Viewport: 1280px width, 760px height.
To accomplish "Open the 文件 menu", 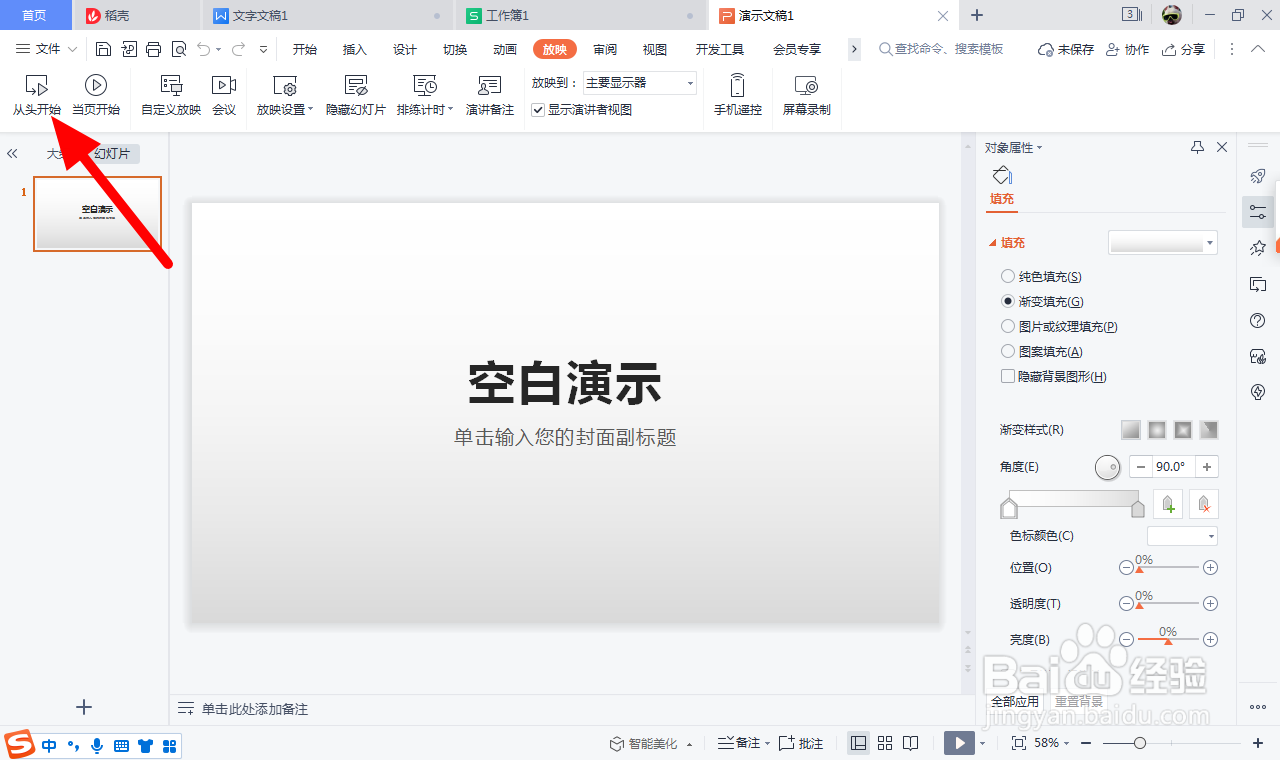I will pyautogui.click(x=46, y=48).
